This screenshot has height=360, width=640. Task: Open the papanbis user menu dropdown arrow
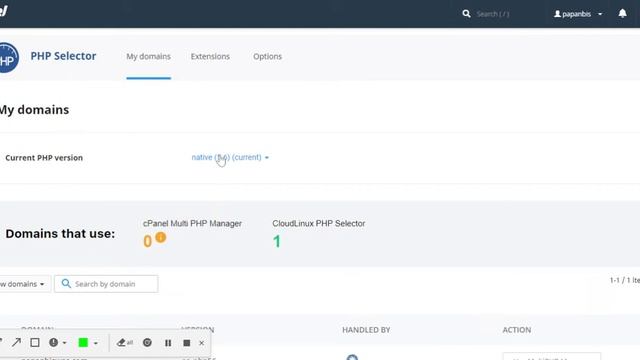click(600, 14)
